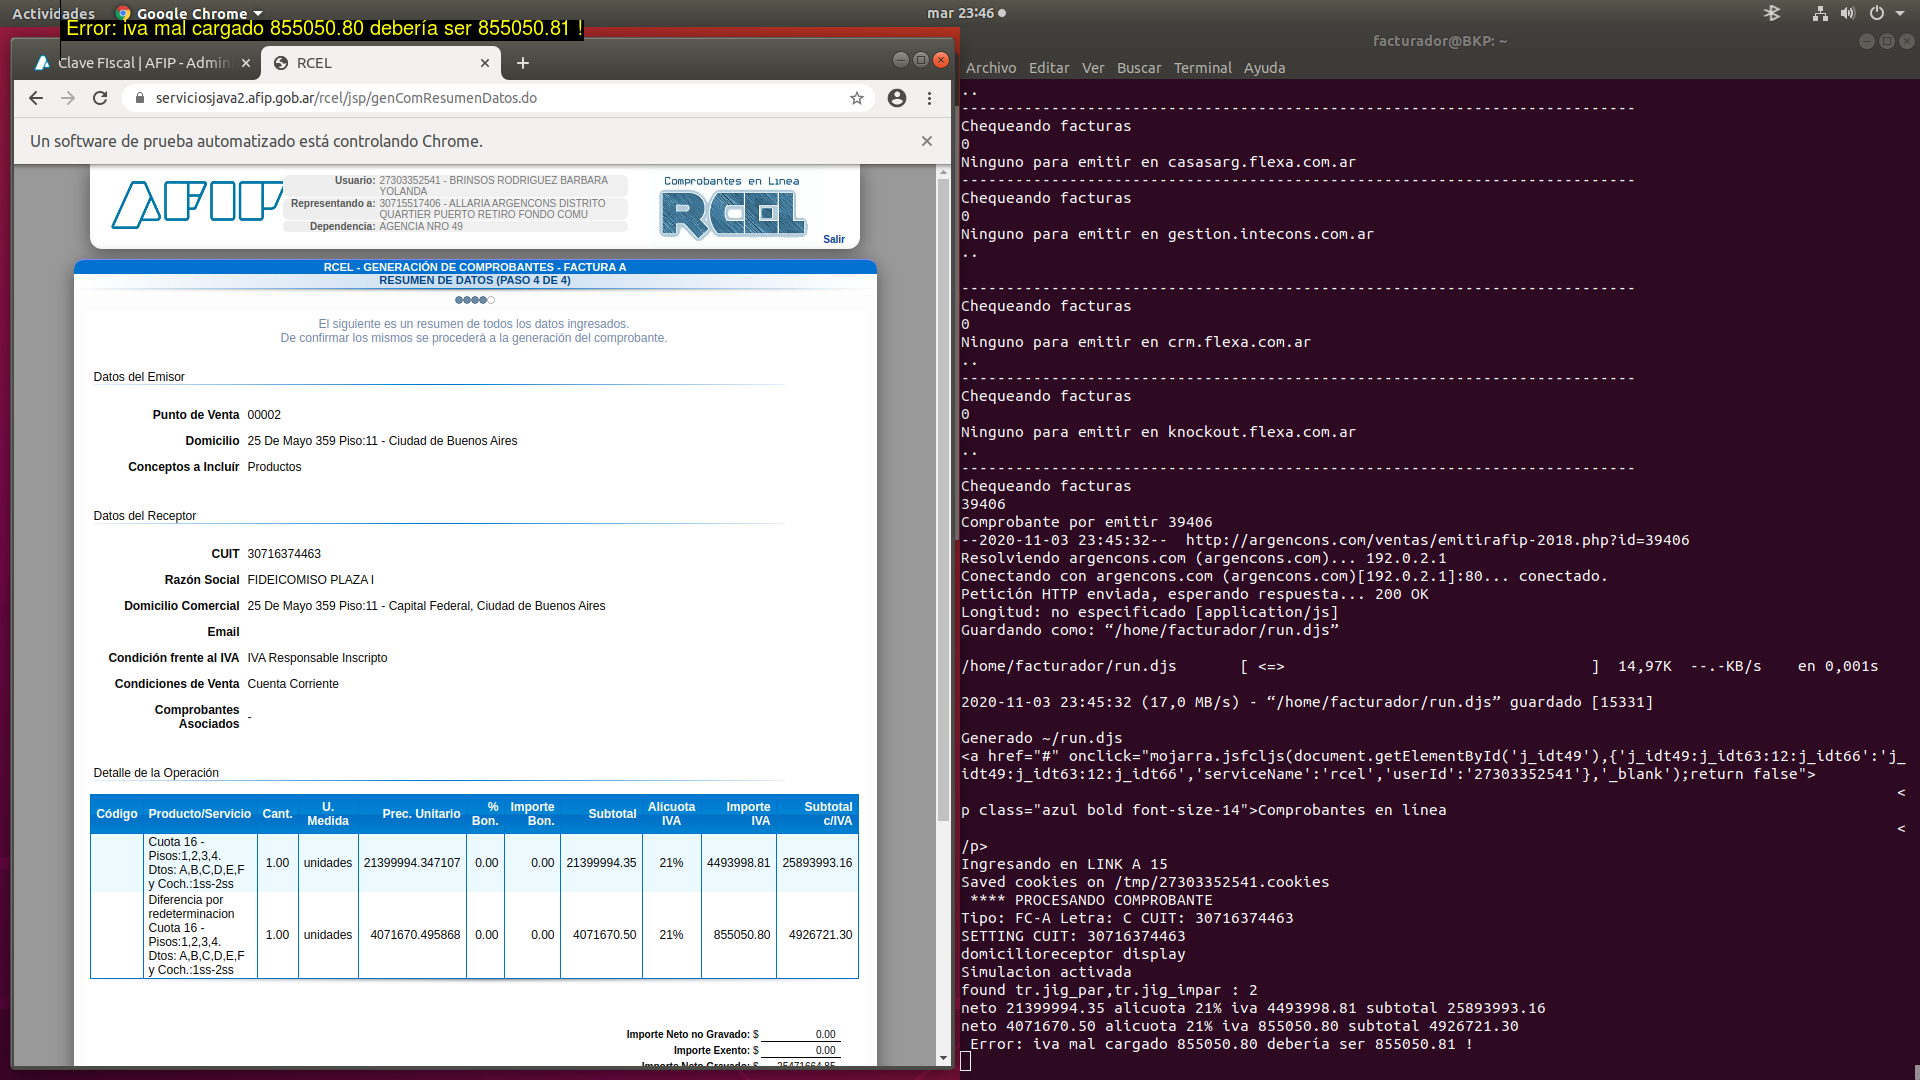The height and width of the screenshot is (1080, 1920).
Task: Open Chrome three-dot menu
Action: (x=929, y=98)
